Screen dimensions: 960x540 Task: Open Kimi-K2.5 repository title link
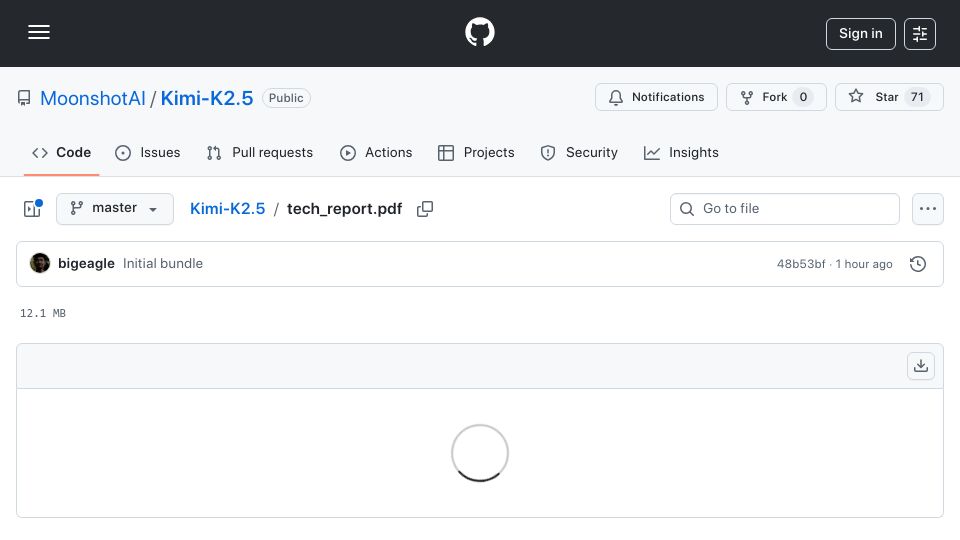(206, 98)
